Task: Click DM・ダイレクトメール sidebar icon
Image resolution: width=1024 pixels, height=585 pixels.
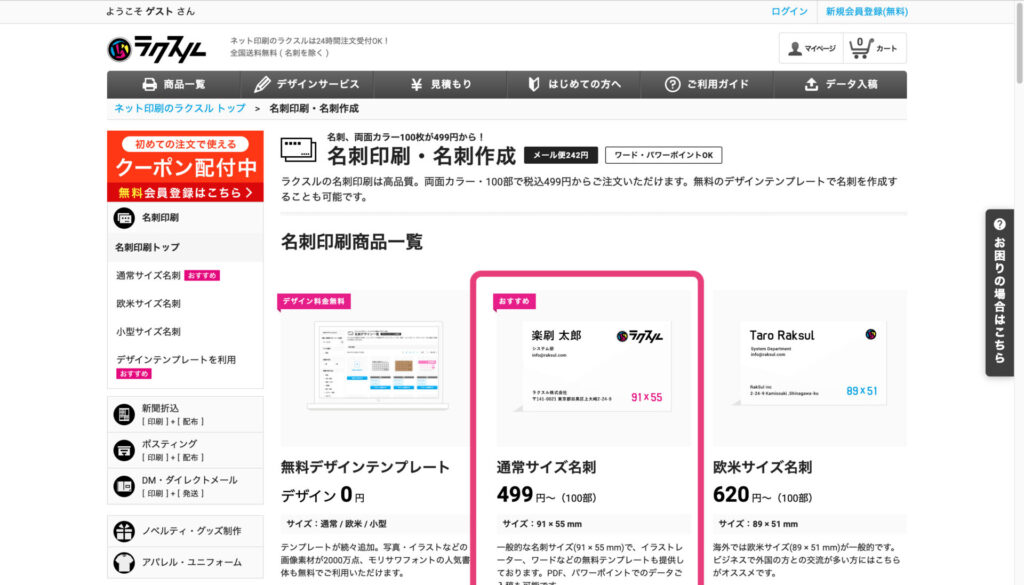Action: pyautogui.click(x=124, y=486)
